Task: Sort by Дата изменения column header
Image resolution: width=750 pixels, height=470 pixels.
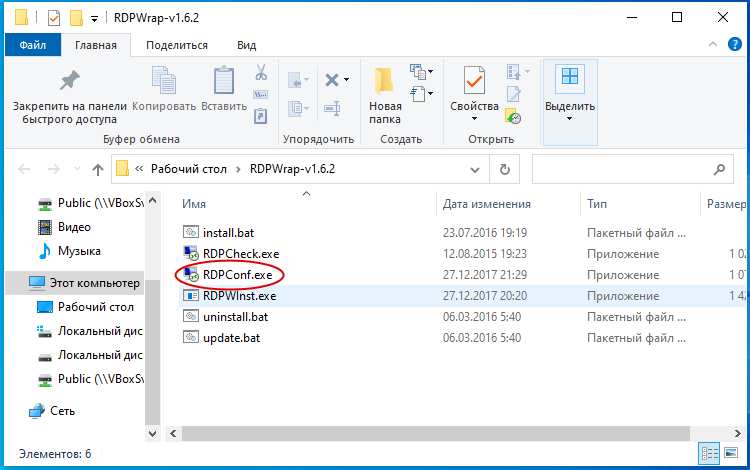Action: (486, 204)
